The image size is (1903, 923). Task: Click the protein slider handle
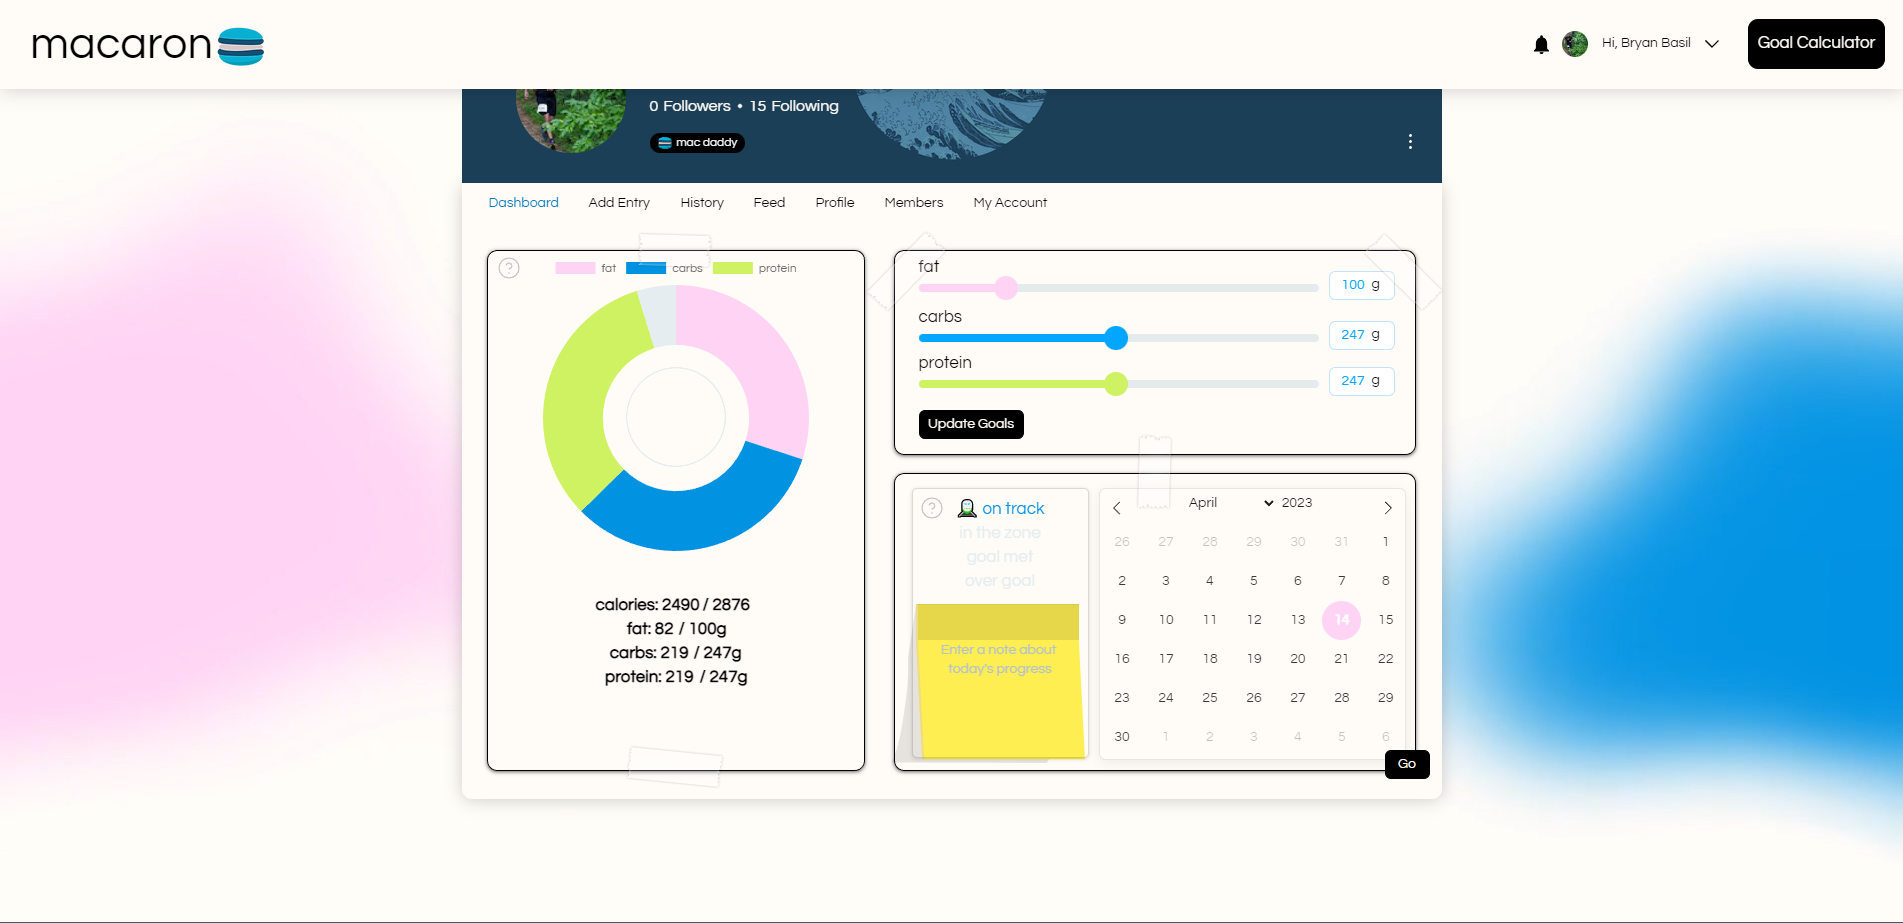click(1116, 384)
